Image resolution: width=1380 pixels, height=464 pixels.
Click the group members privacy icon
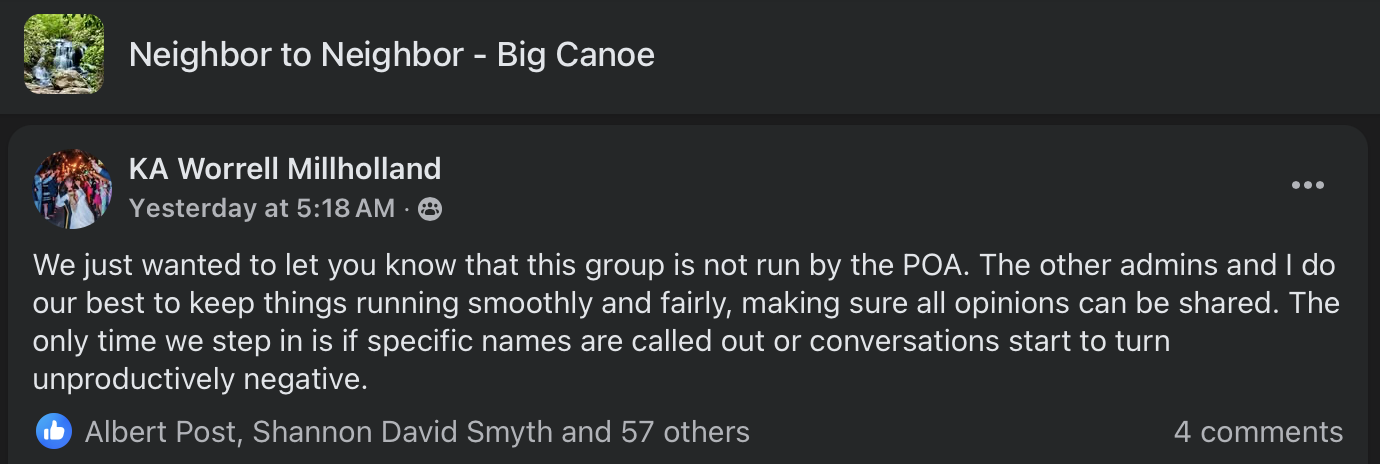click(430, 209)
